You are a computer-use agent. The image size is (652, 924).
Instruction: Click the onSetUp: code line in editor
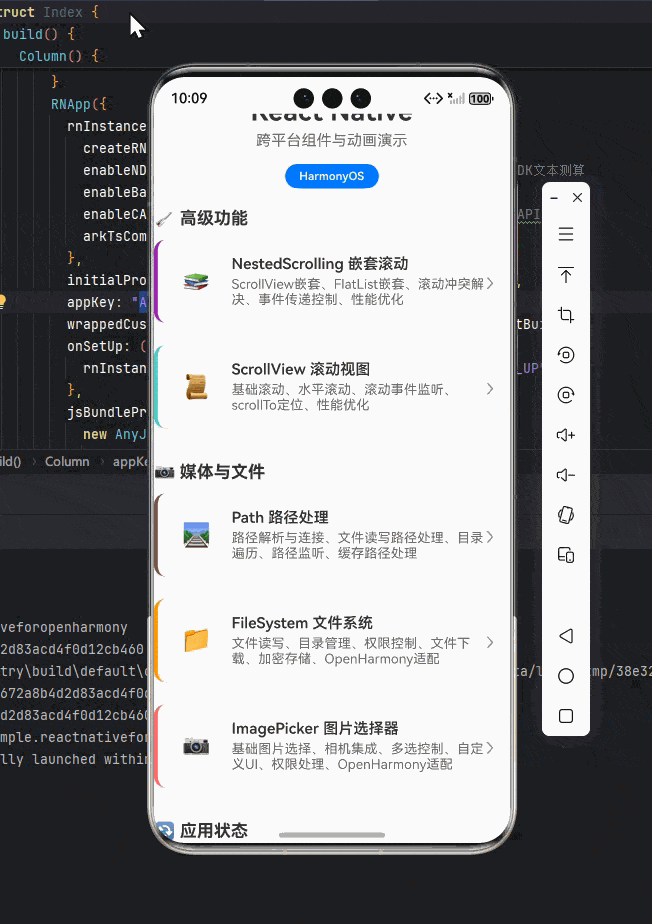click(106, 346)
